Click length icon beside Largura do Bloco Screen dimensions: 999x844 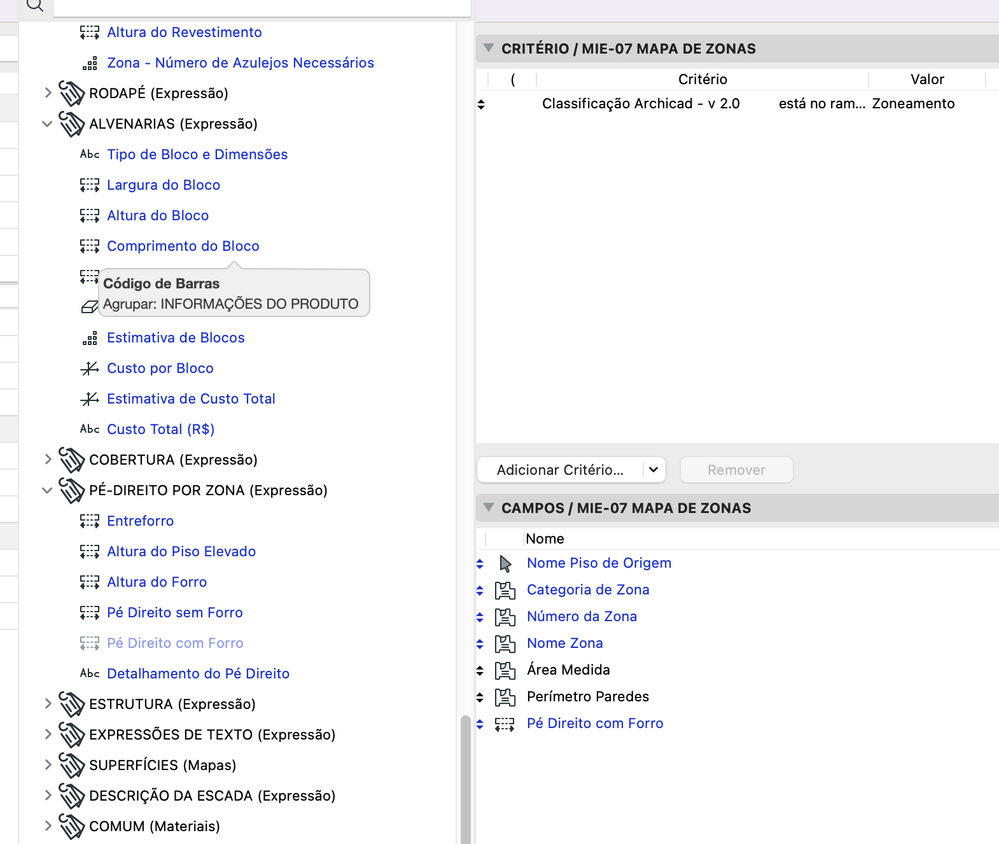pos(89,185)
